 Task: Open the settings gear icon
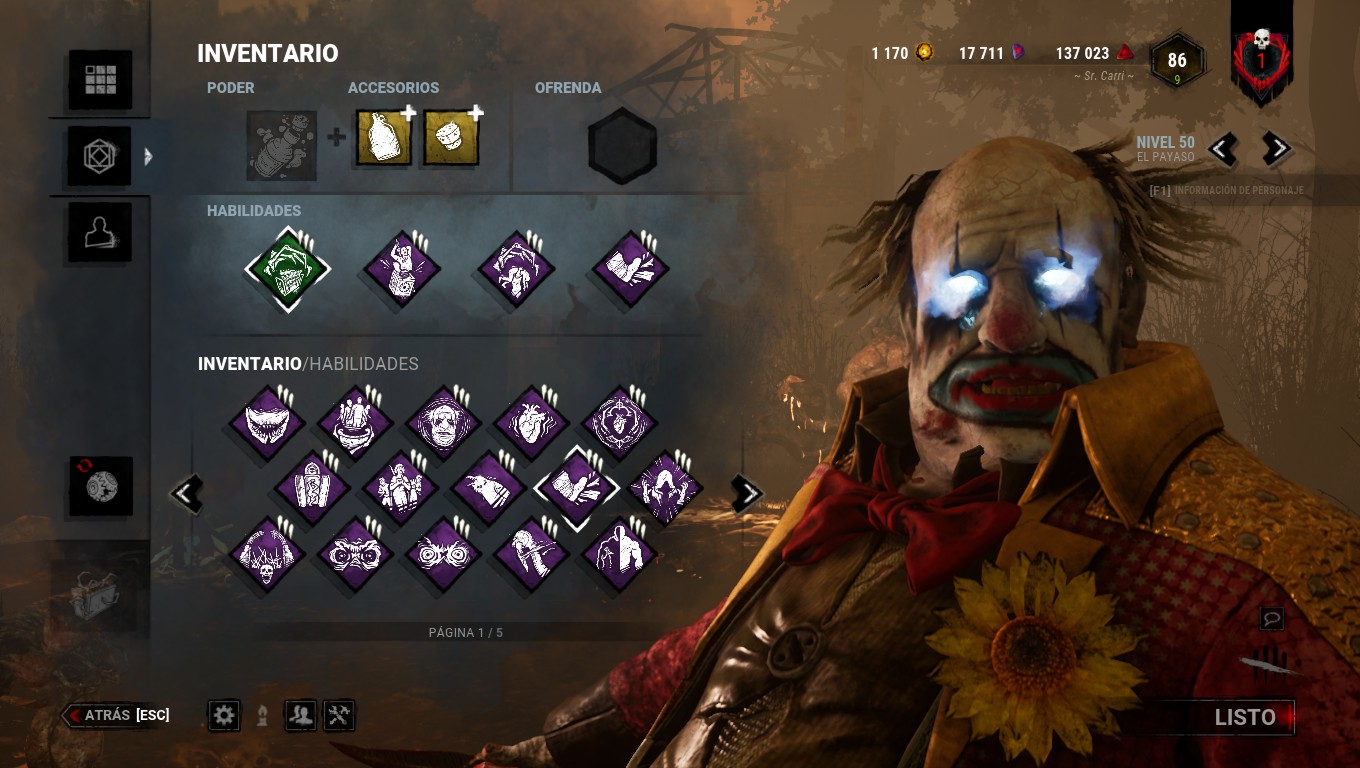(224, 714)
